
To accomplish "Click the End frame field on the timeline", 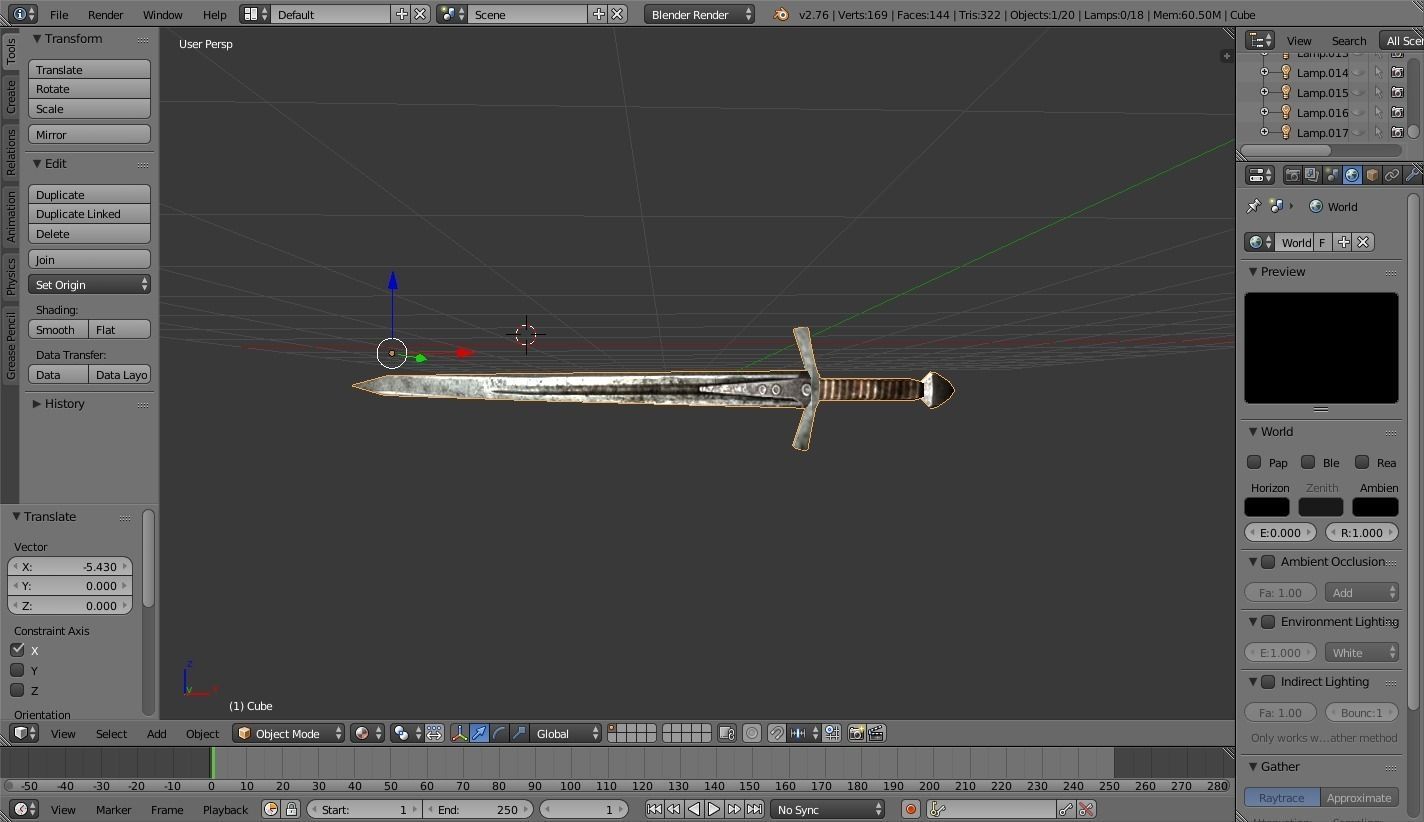I will point(479,809).
